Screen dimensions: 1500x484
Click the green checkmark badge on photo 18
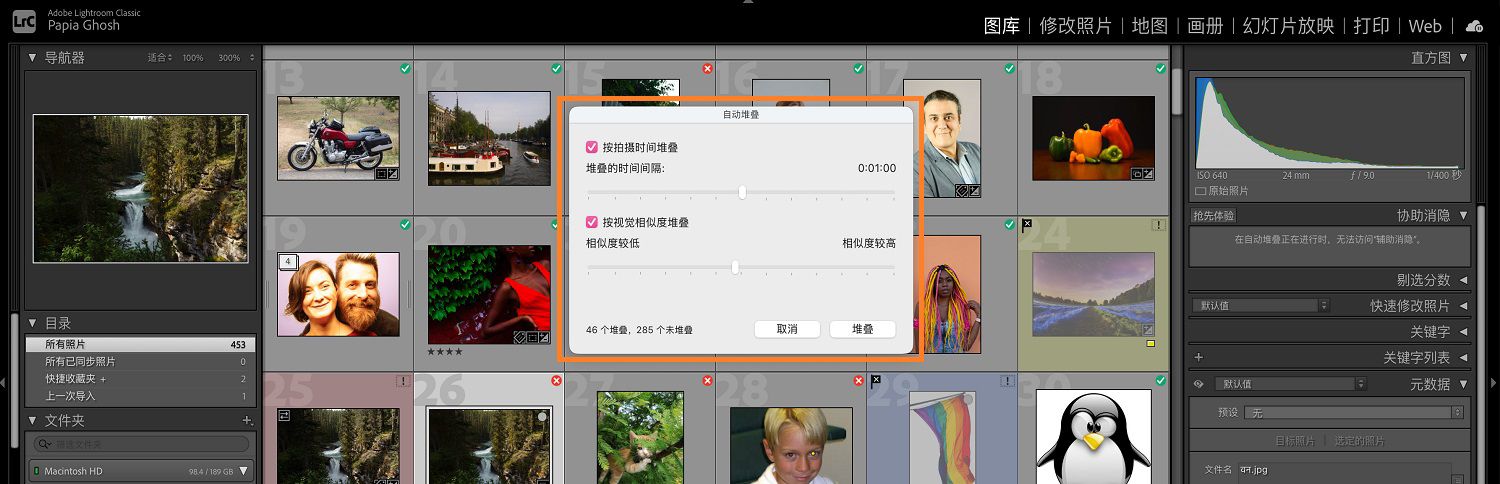point(1160,68)
